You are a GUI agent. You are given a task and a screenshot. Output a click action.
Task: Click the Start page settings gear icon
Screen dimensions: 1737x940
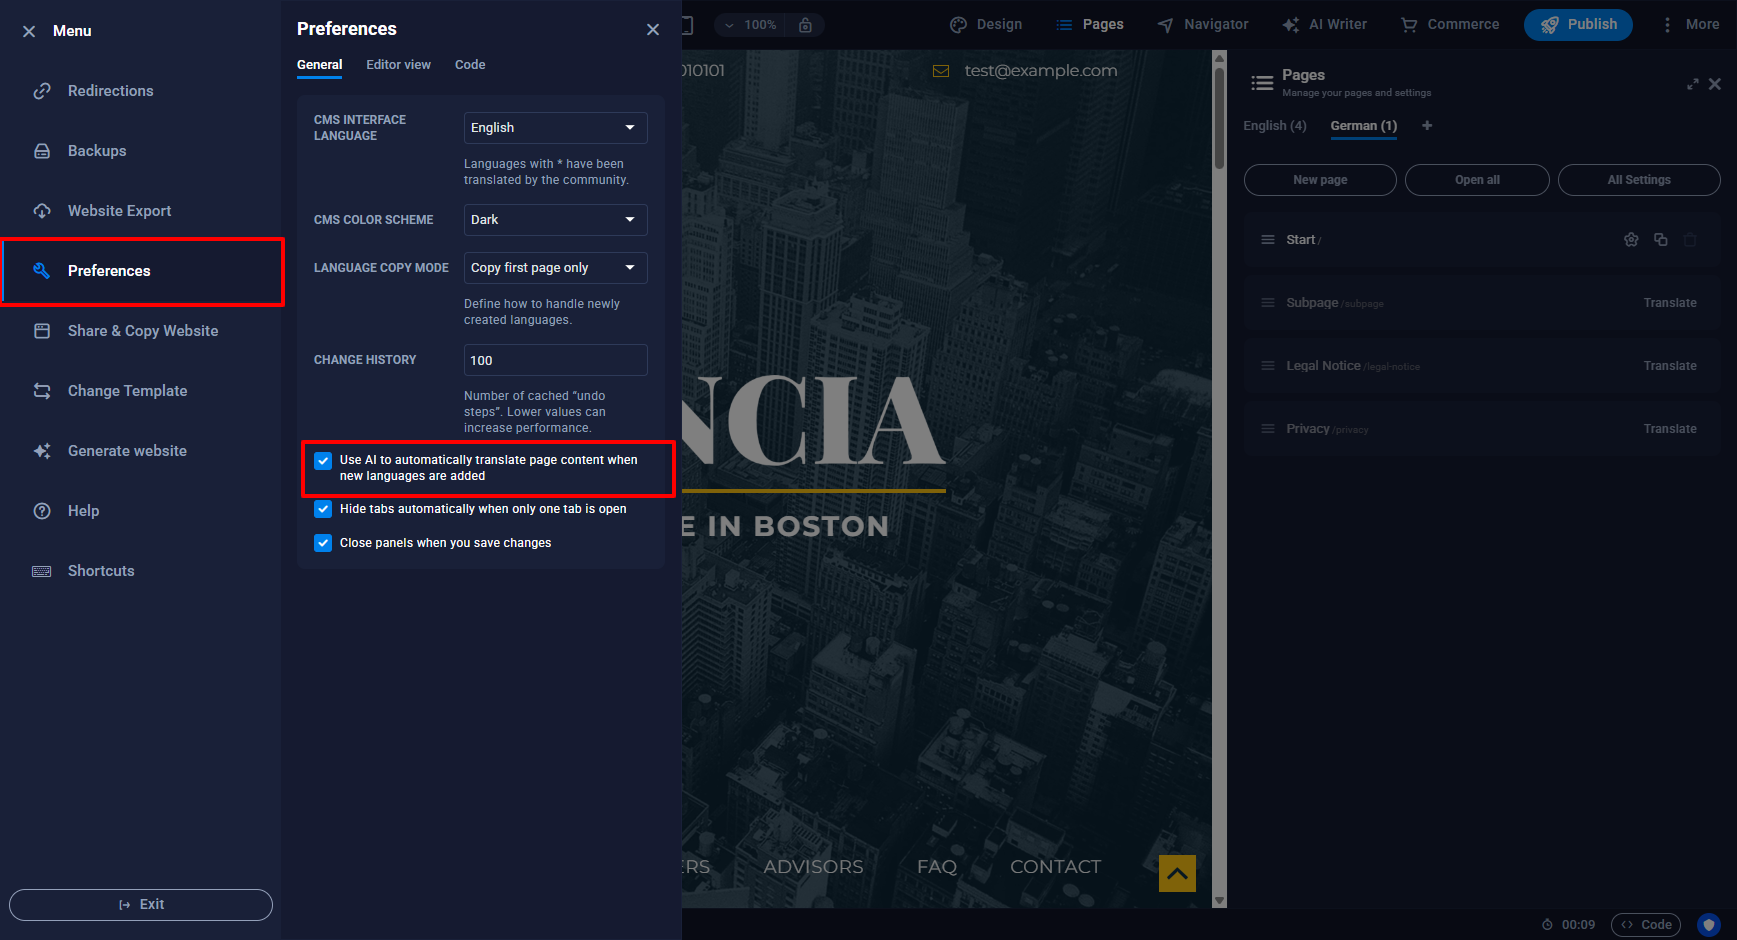(x=1631, y=240)
